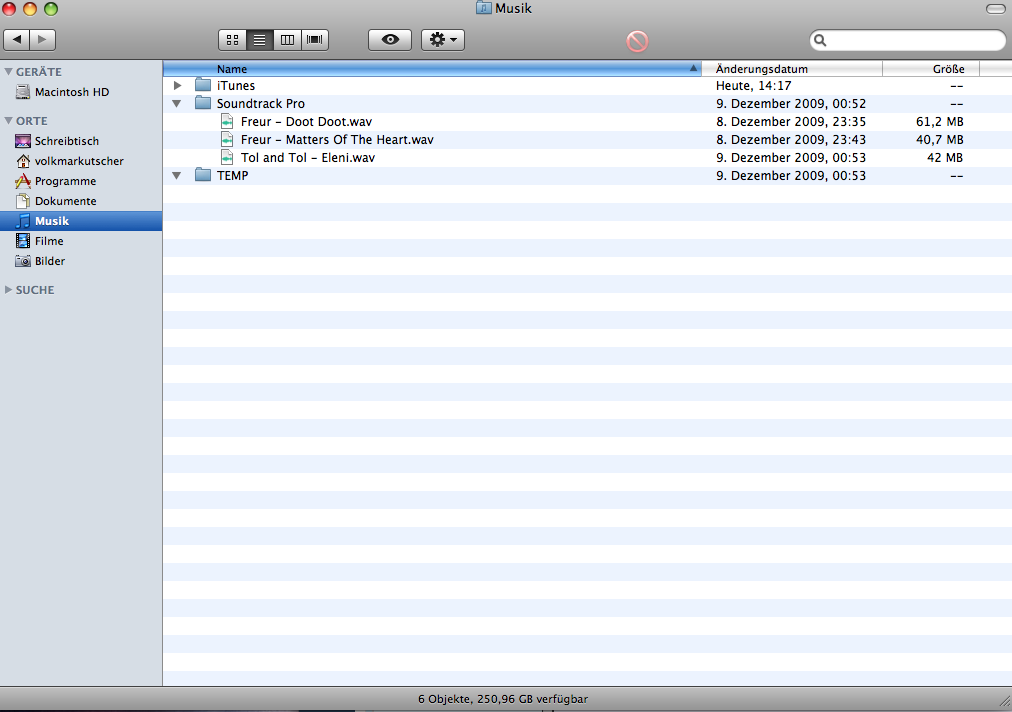Select Macintosh HD in sidebar
This screenshot has width=1012, height=712.
(x=71, y=92)
